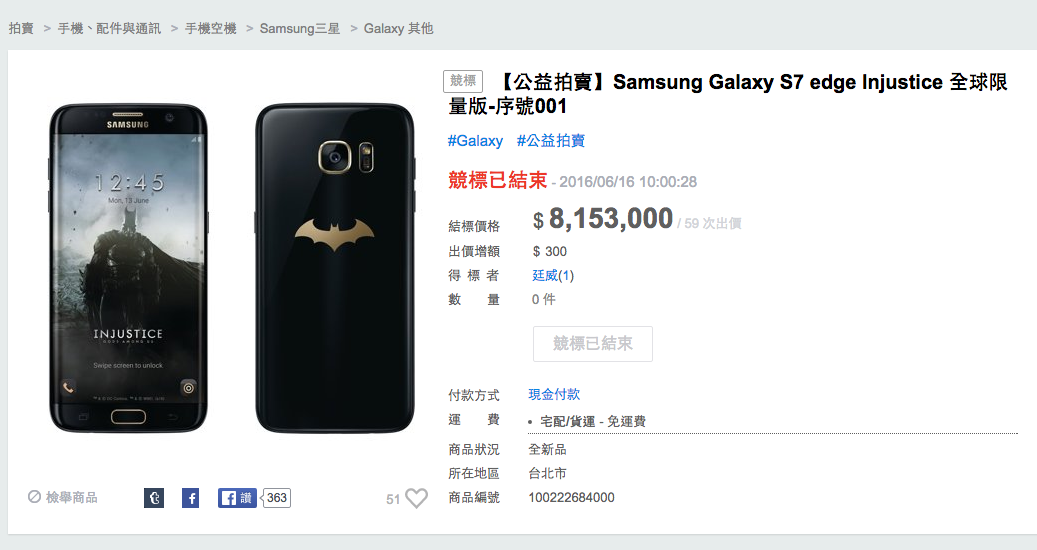1037x550 pixels.
Task: Open the 手機空機 breadcrumb category
Action: click(x=210, y=29)
